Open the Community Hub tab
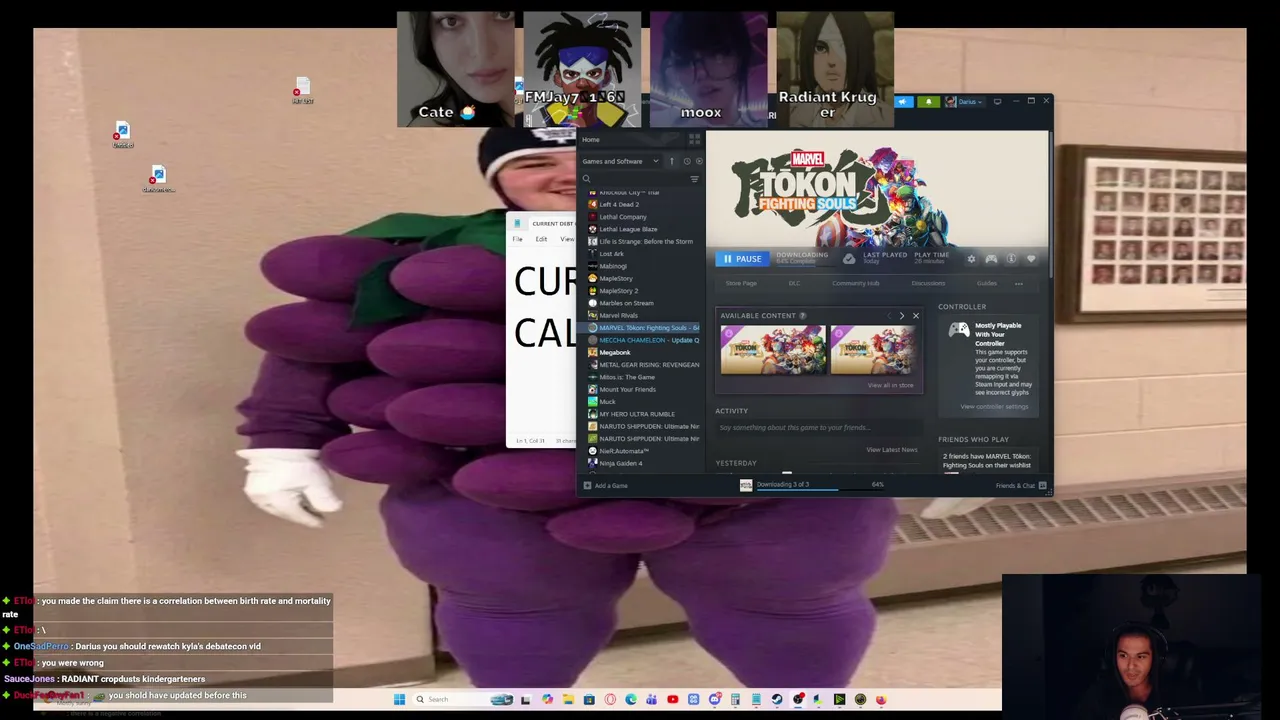This screenshot has height=720, width=1280. coord(856,284)
